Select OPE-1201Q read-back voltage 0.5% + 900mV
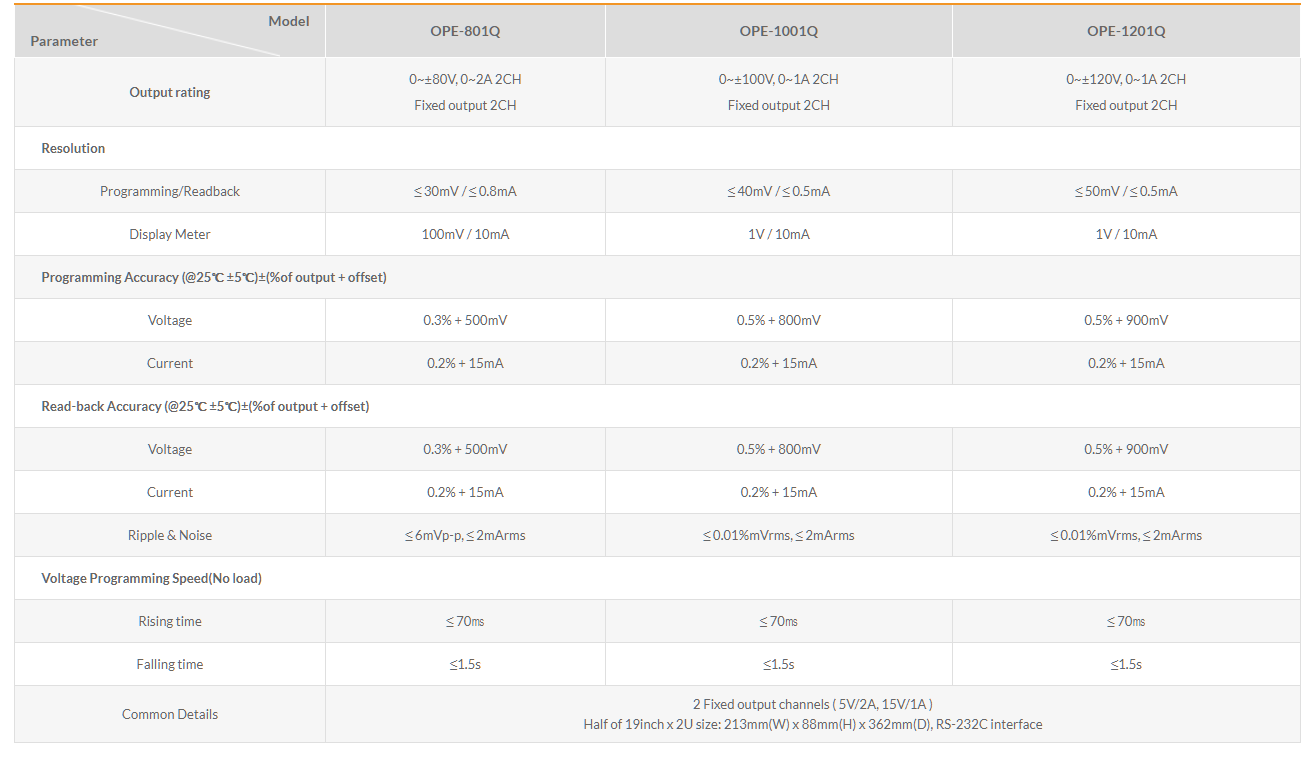The height and width of the screenshot is (767, 1316). pos(1126,449)
